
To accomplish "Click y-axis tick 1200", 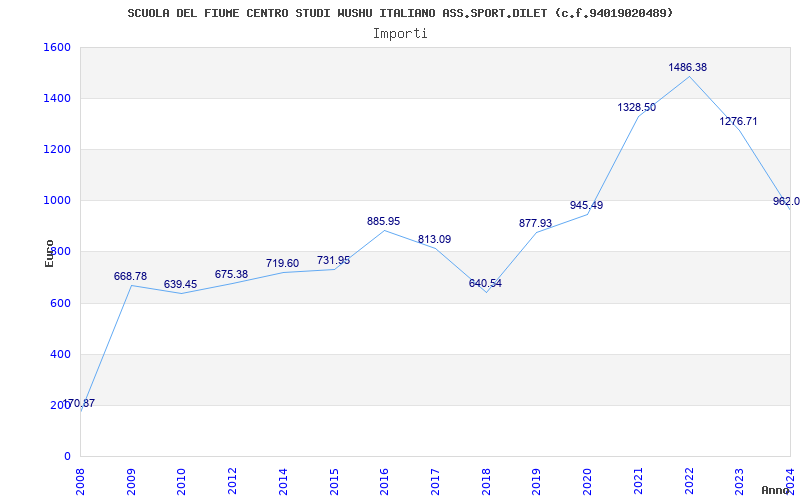I will click(57, 149).
